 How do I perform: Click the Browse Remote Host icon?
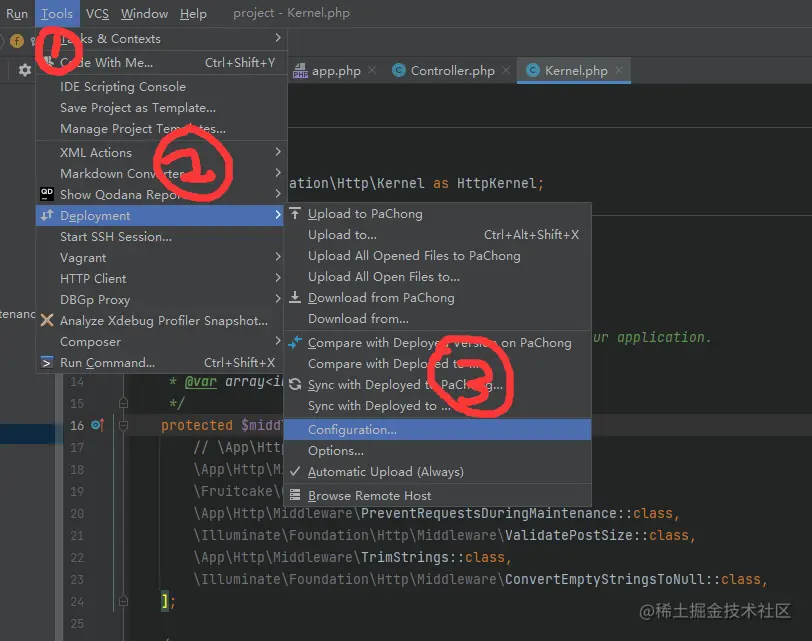point(295,495)
